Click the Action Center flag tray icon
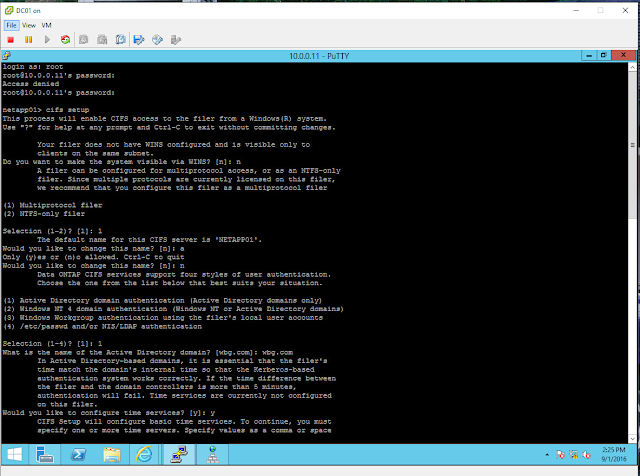Viewport: 640px width, 476px height. [x=560, y=454]
